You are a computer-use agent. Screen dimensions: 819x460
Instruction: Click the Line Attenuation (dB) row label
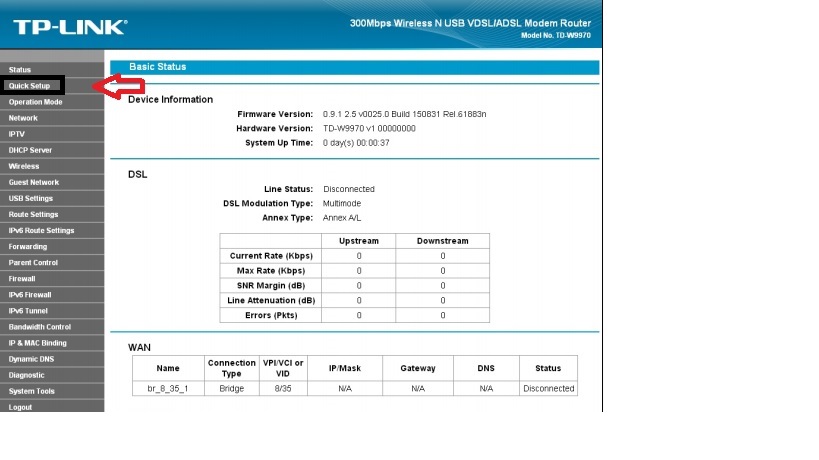point(271,300)
